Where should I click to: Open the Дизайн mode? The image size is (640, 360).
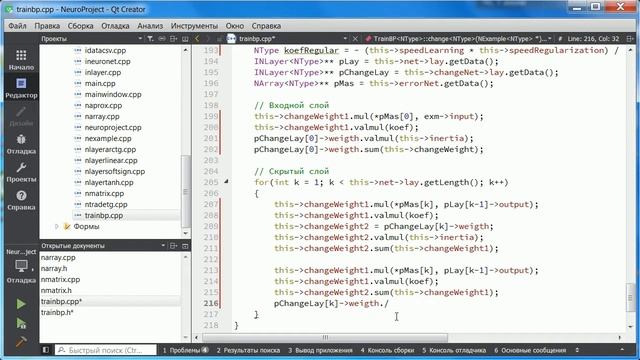21,116
